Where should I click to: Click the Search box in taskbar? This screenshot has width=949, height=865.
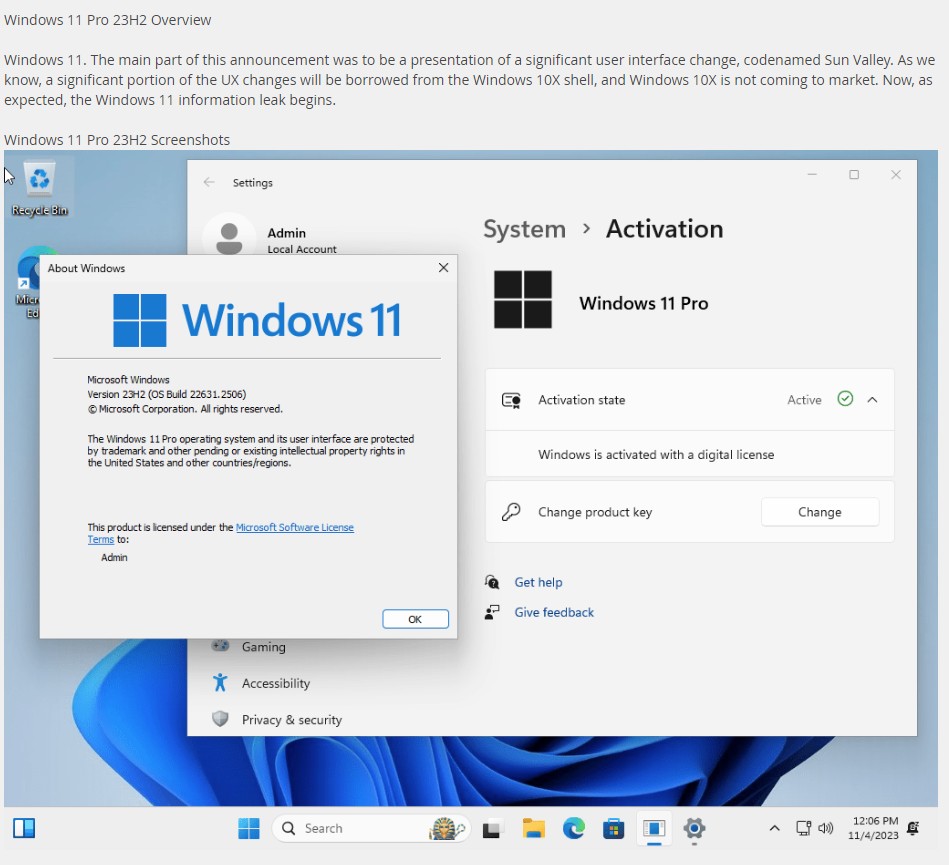tap(371, 828)
